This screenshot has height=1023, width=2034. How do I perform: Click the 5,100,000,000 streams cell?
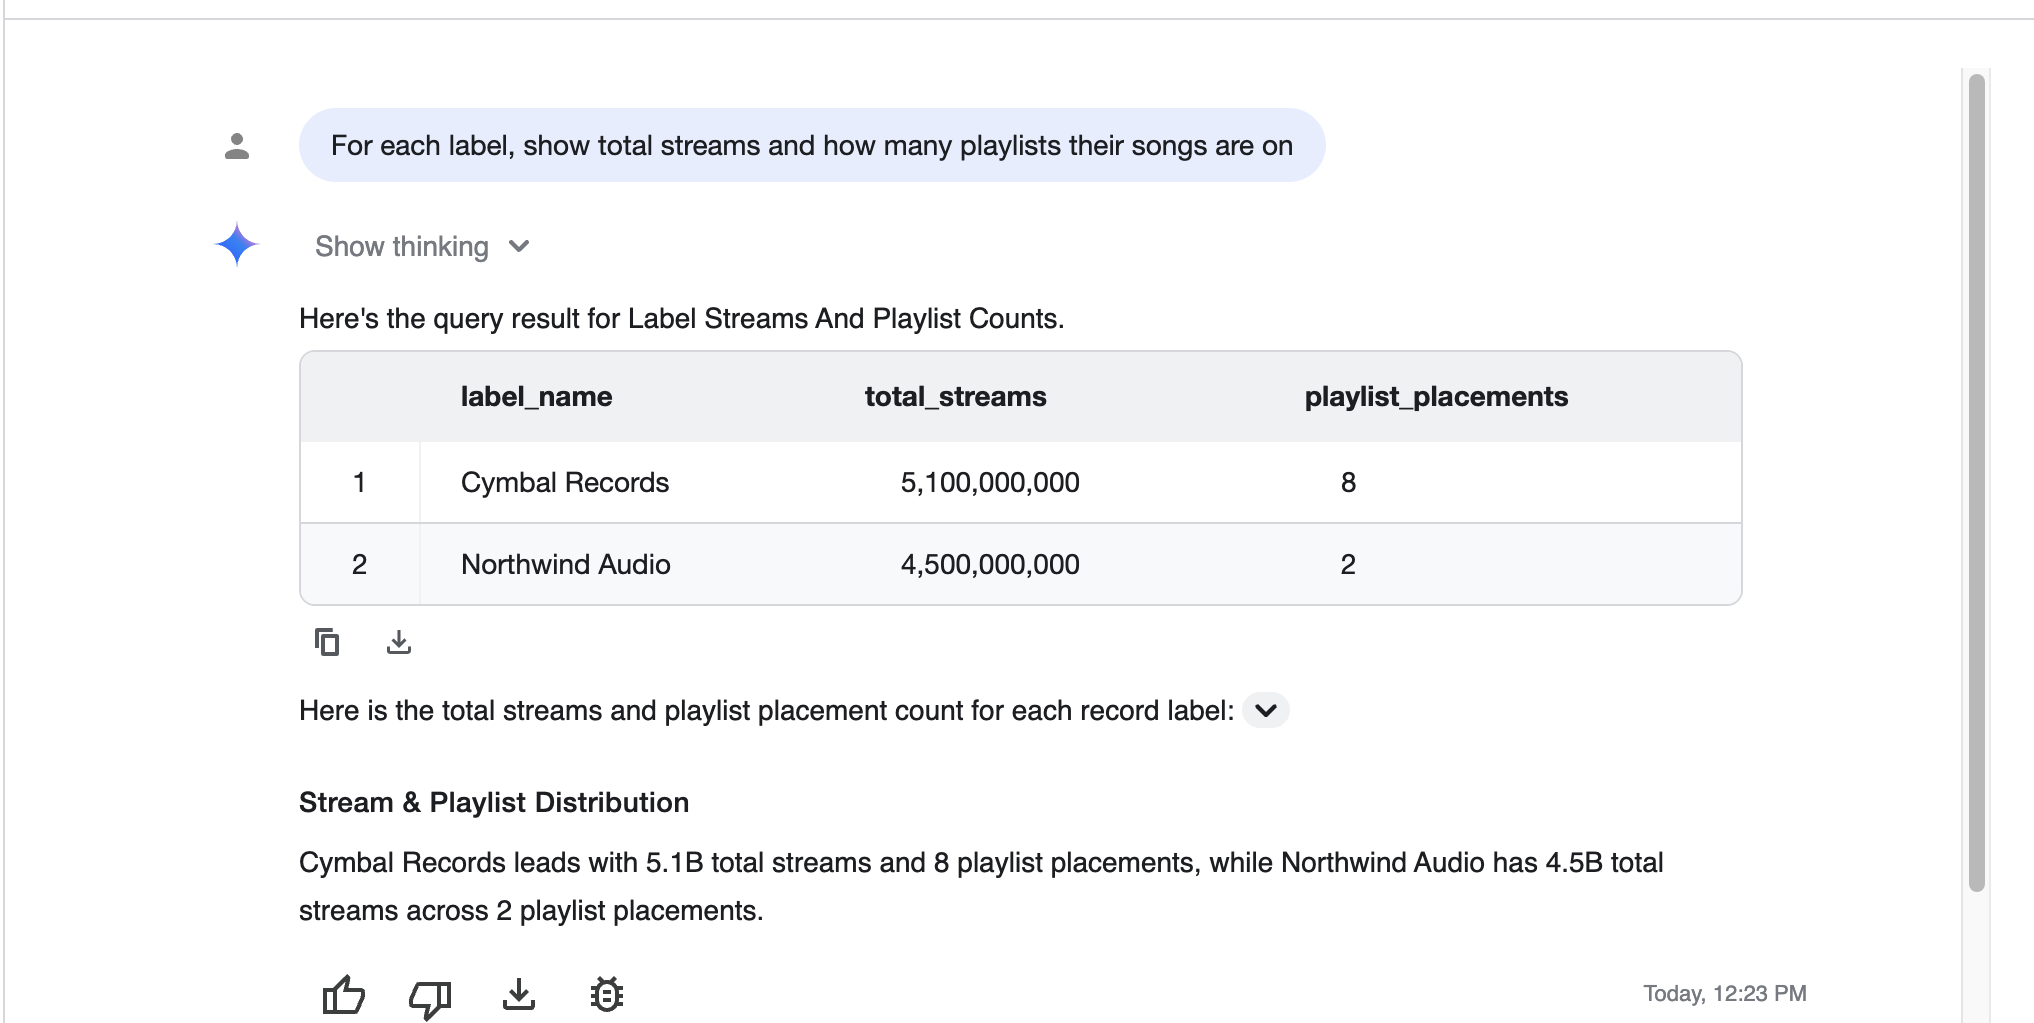990,482
